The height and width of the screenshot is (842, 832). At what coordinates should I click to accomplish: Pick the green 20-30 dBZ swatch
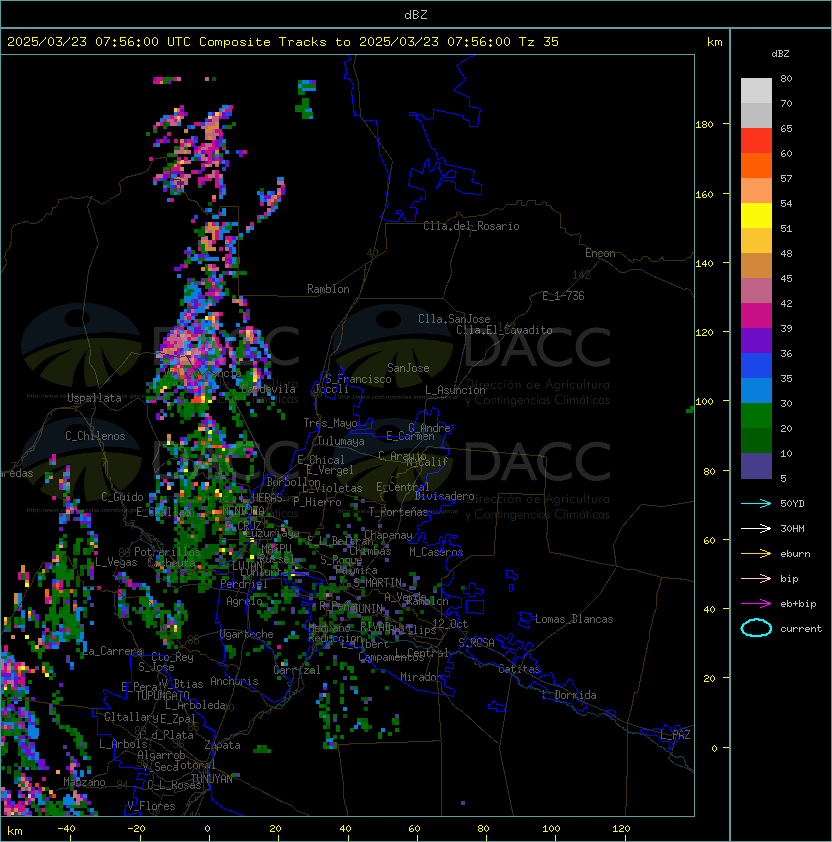(x=756, y=416)
